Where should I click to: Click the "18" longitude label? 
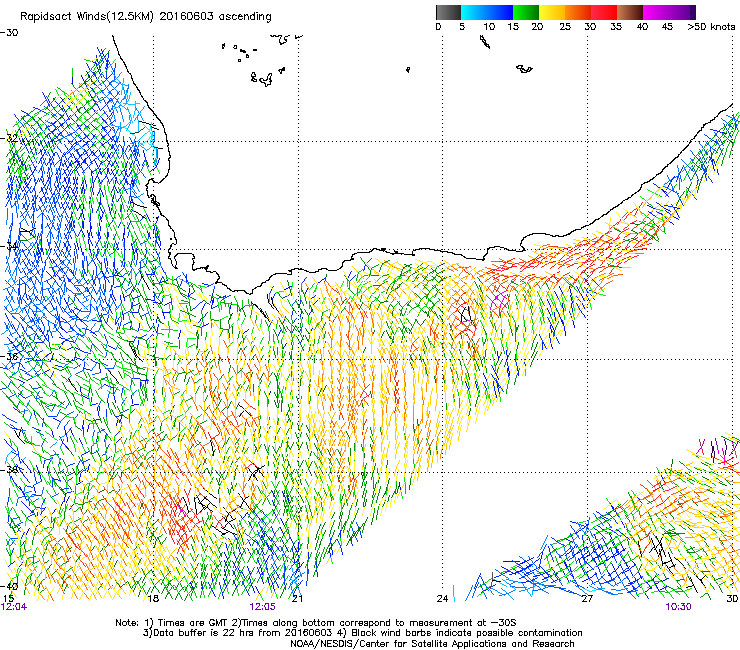coord(153,598)
